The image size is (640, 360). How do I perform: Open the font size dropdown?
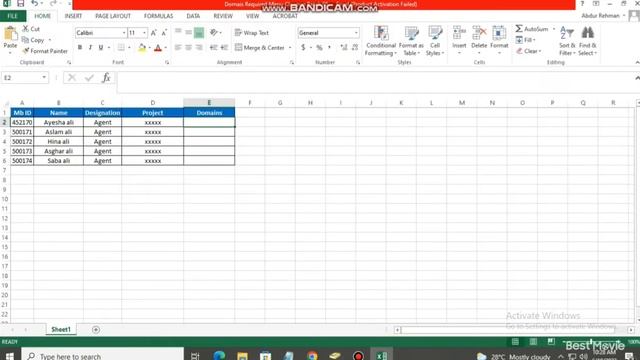144,33
